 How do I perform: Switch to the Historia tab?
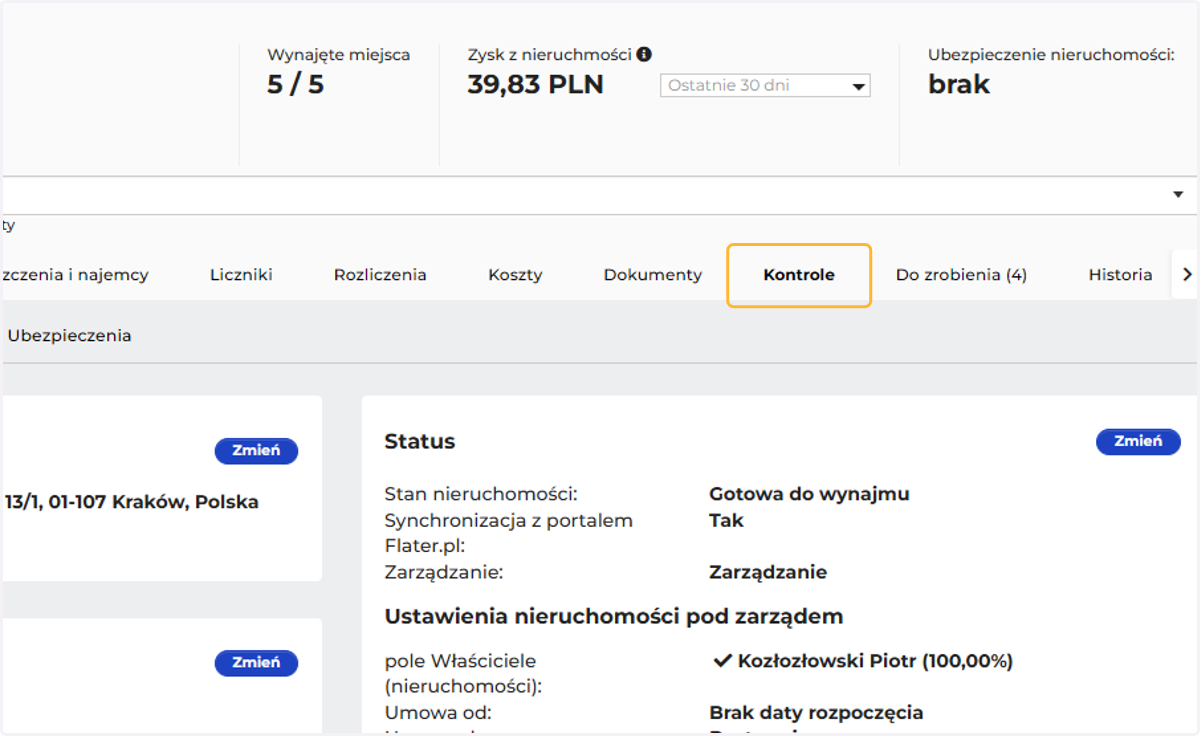1120,275
